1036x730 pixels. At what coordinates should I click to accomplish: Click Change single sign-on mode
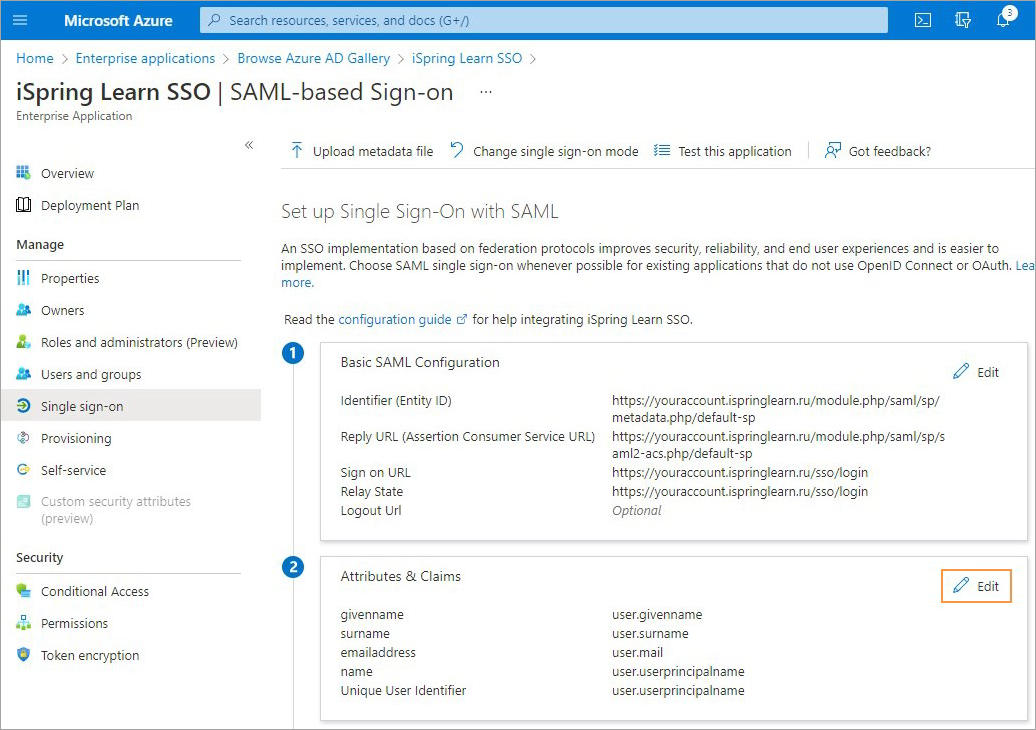556,151
